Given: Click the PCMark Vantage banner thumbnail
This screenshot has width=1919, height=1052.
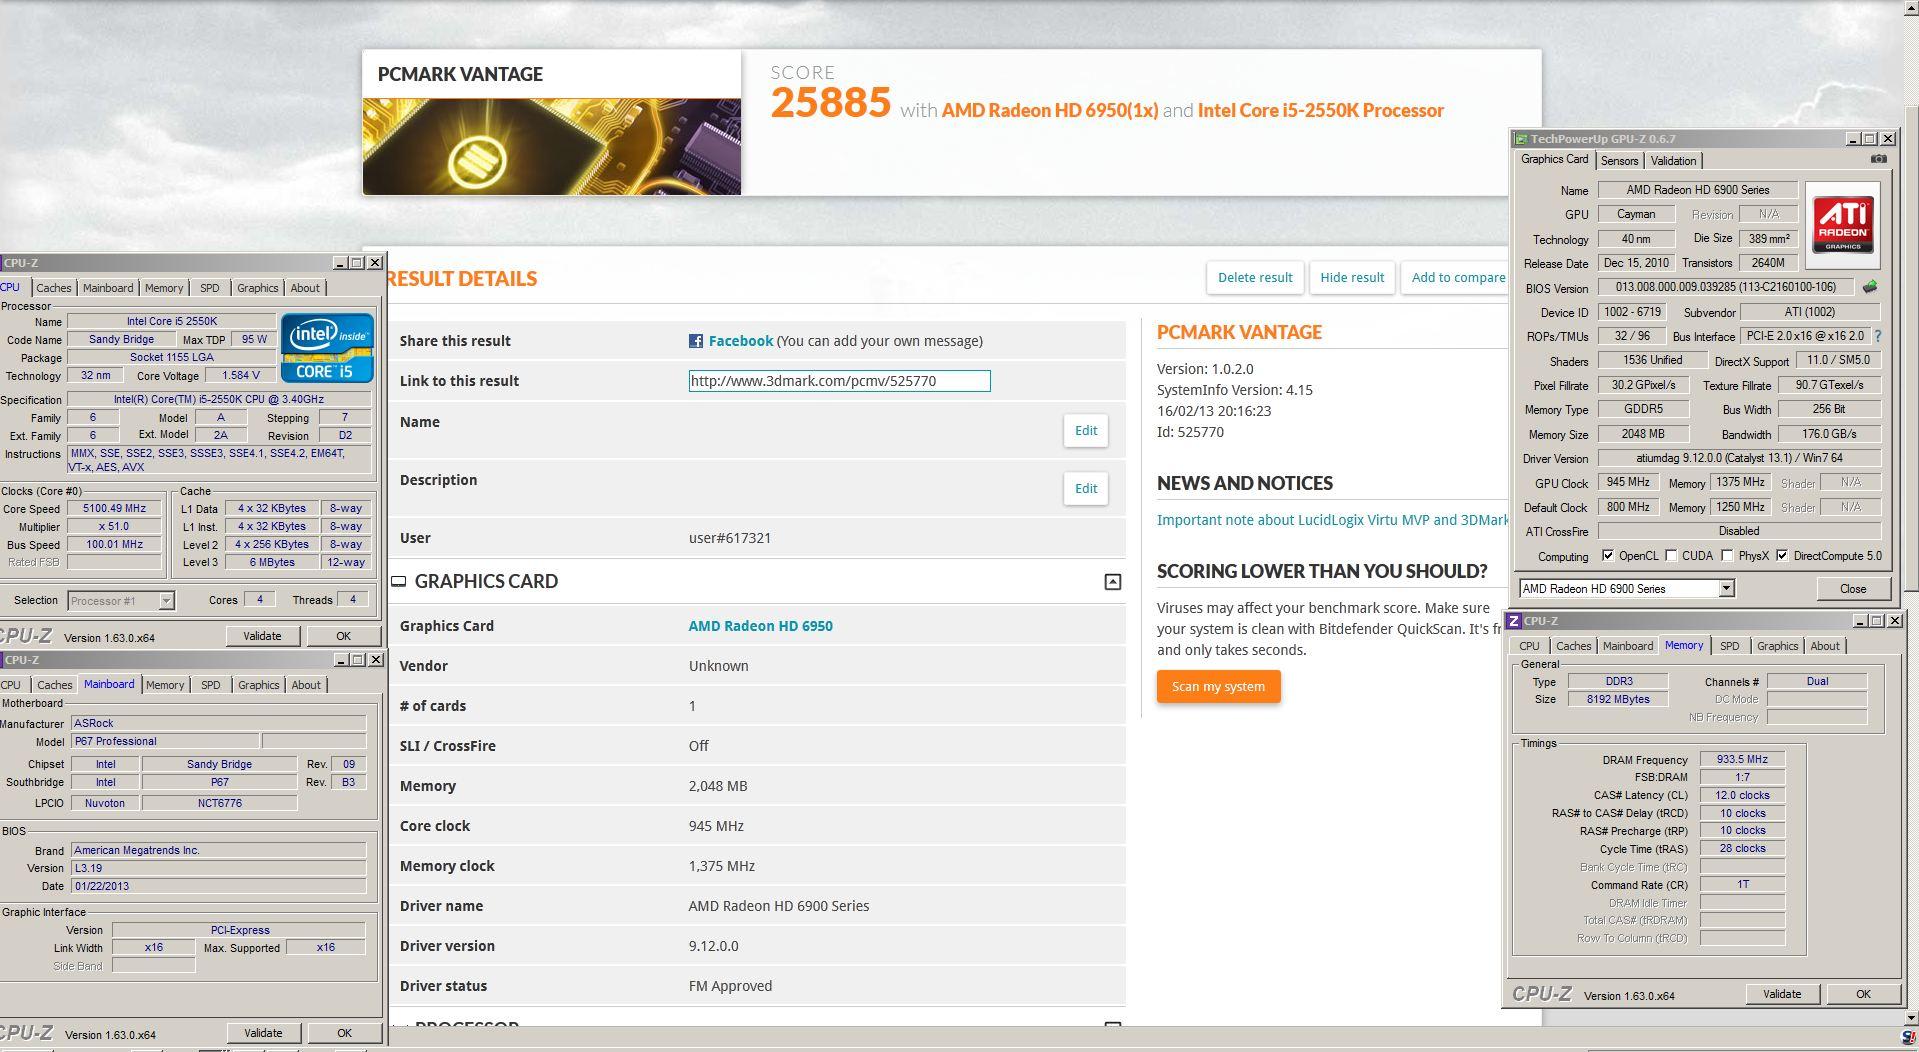Looking at the screenshot, I should (551, 146).
